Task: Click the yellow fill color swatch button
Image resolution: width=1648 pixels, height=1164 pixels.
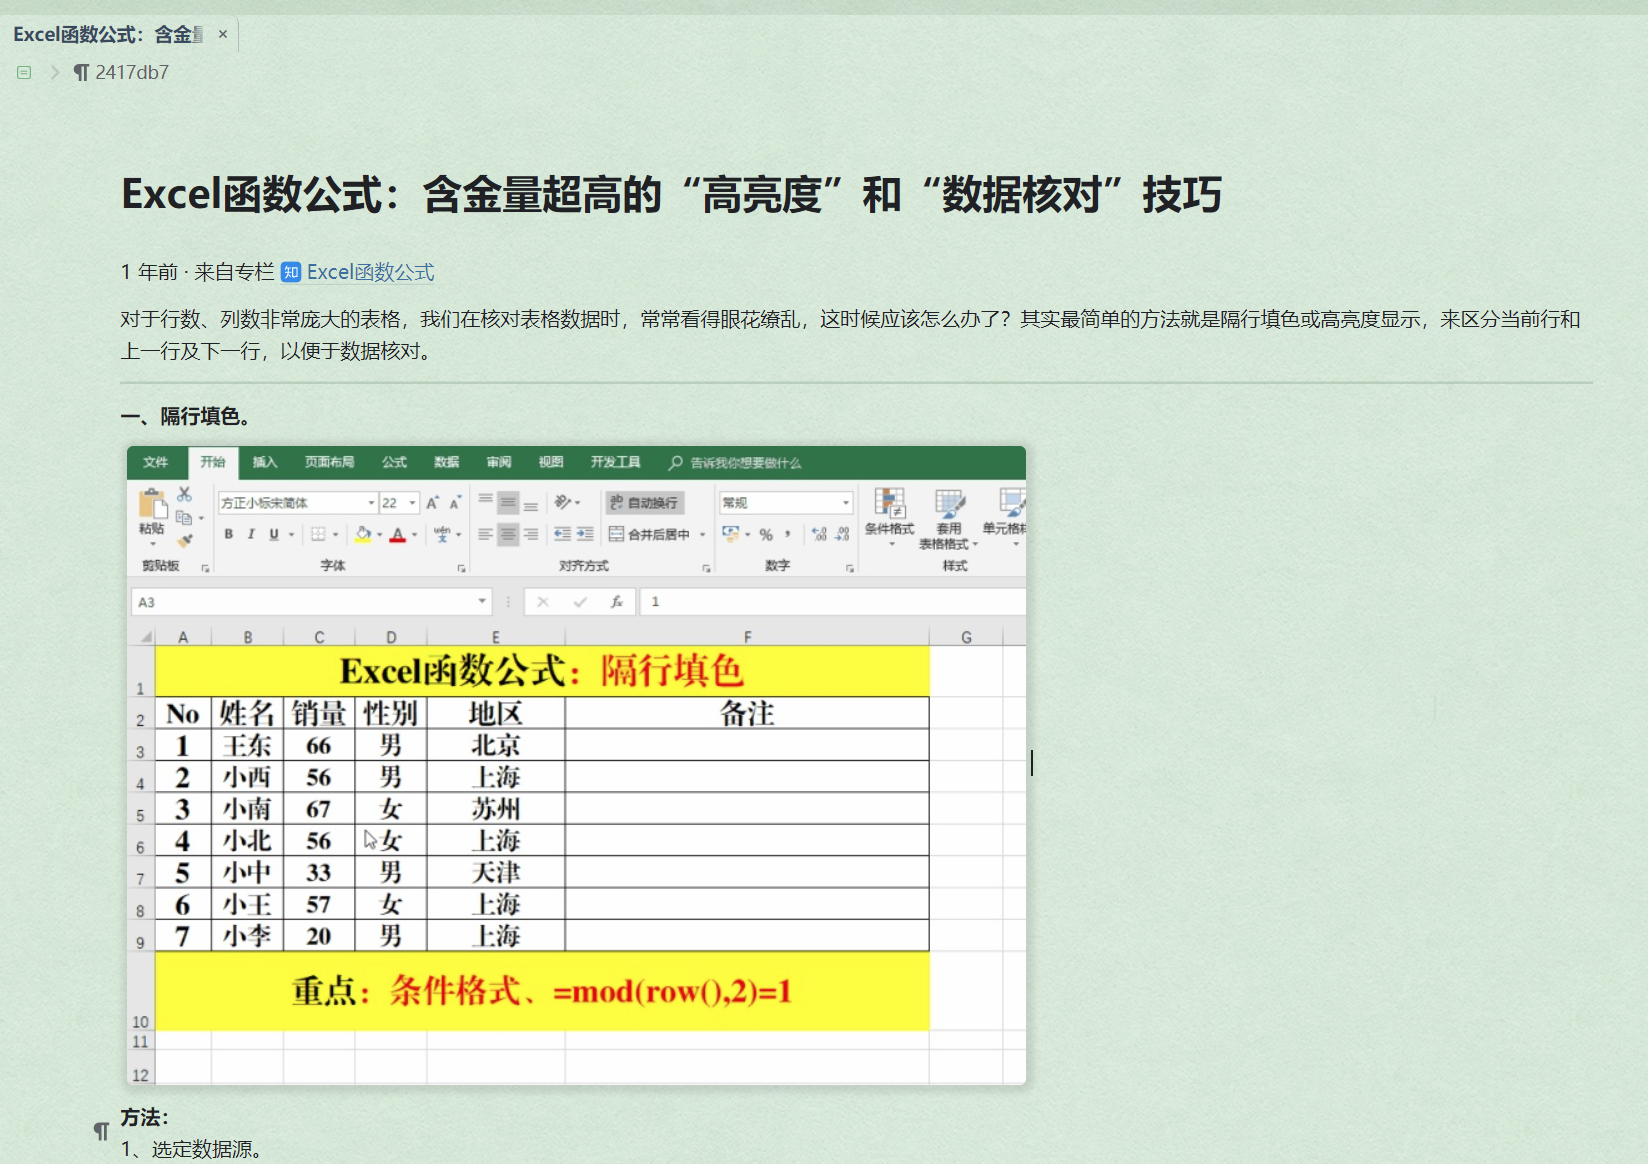Action: 363,535
